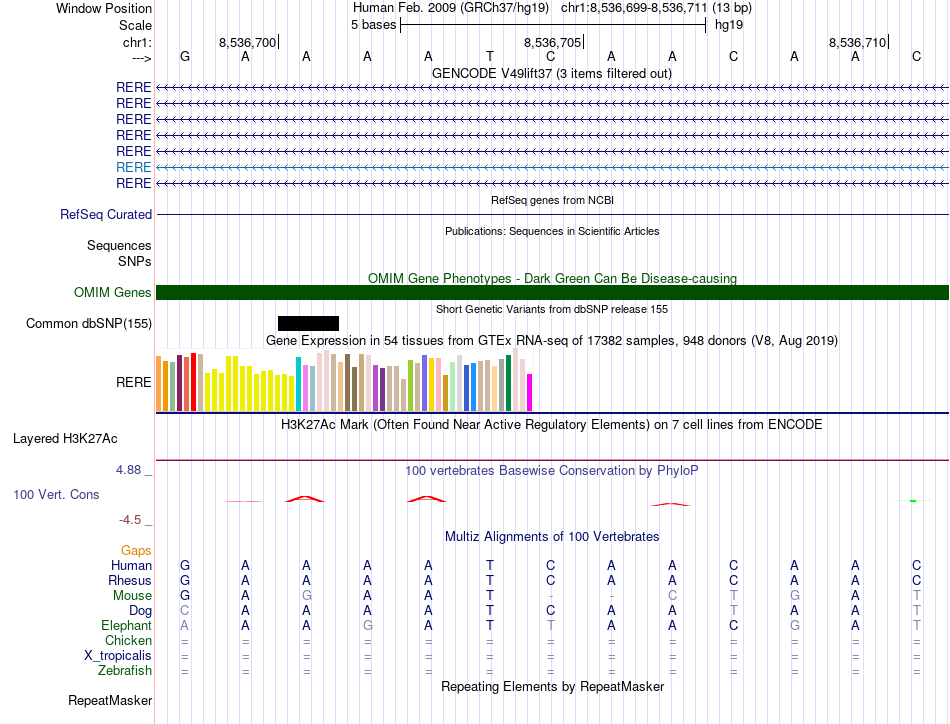Image resolution: width=950 pixels, height=724 pixels.
Task: Click the Layered H3K27Ac label
Action: point(65,439)
